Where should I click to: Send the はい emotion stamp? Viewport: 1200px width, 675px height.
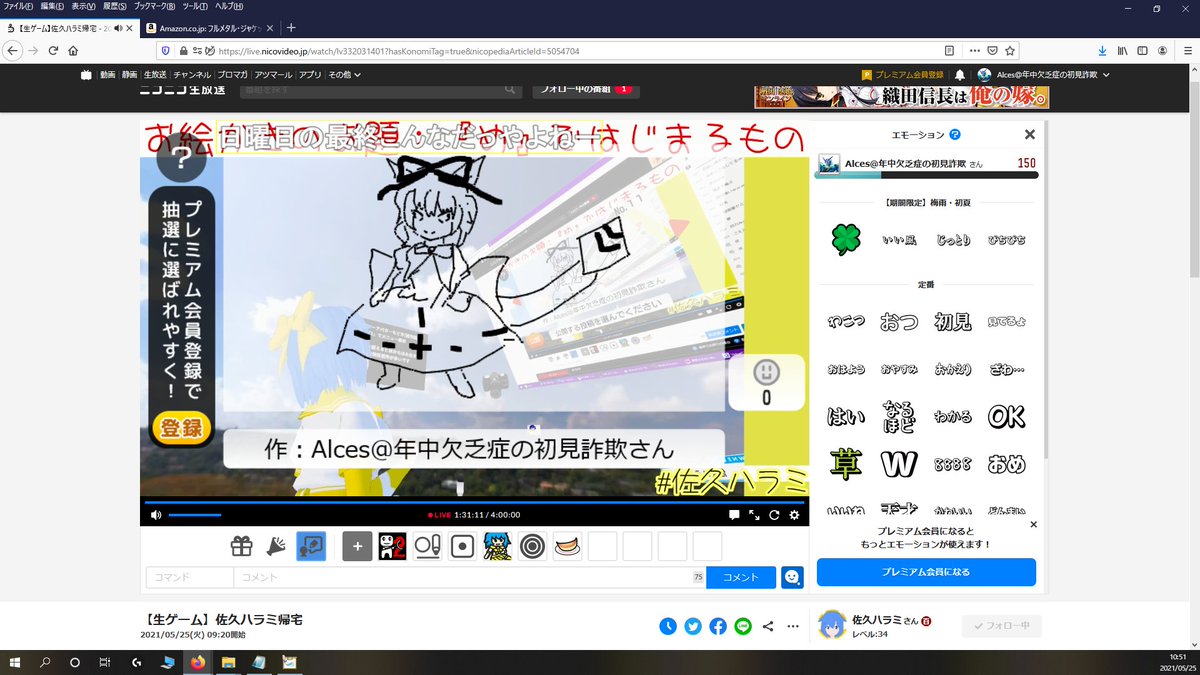pyautogui.click(x=846, y=415)
